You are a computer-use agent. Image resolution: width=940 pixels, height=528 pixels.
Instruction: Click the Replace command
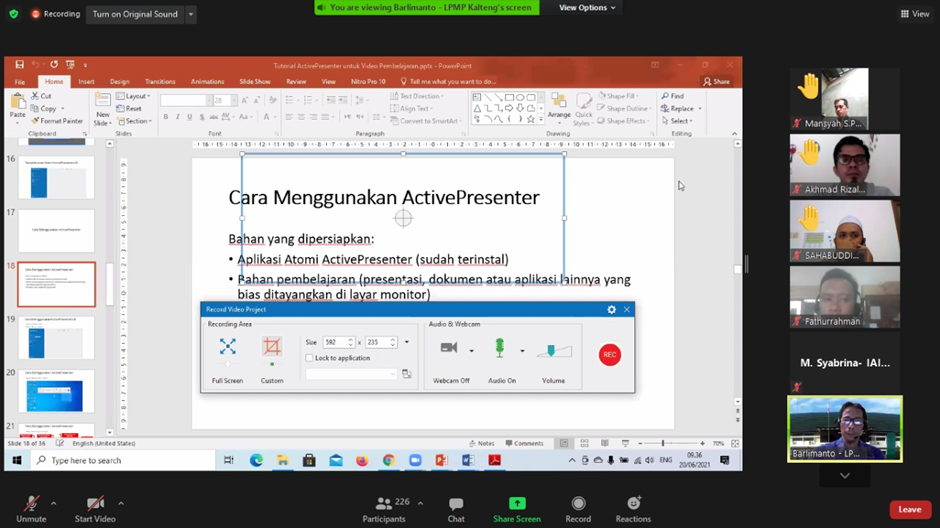click(x=681, y=108)
